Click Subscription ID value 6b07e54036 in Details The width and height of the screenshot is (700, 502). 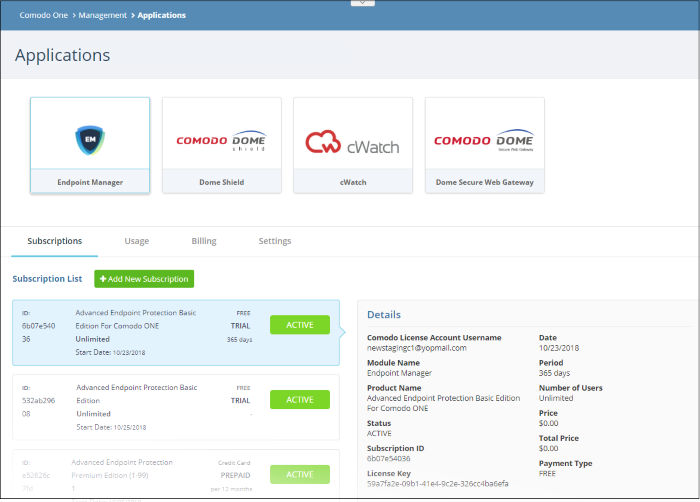388,459
